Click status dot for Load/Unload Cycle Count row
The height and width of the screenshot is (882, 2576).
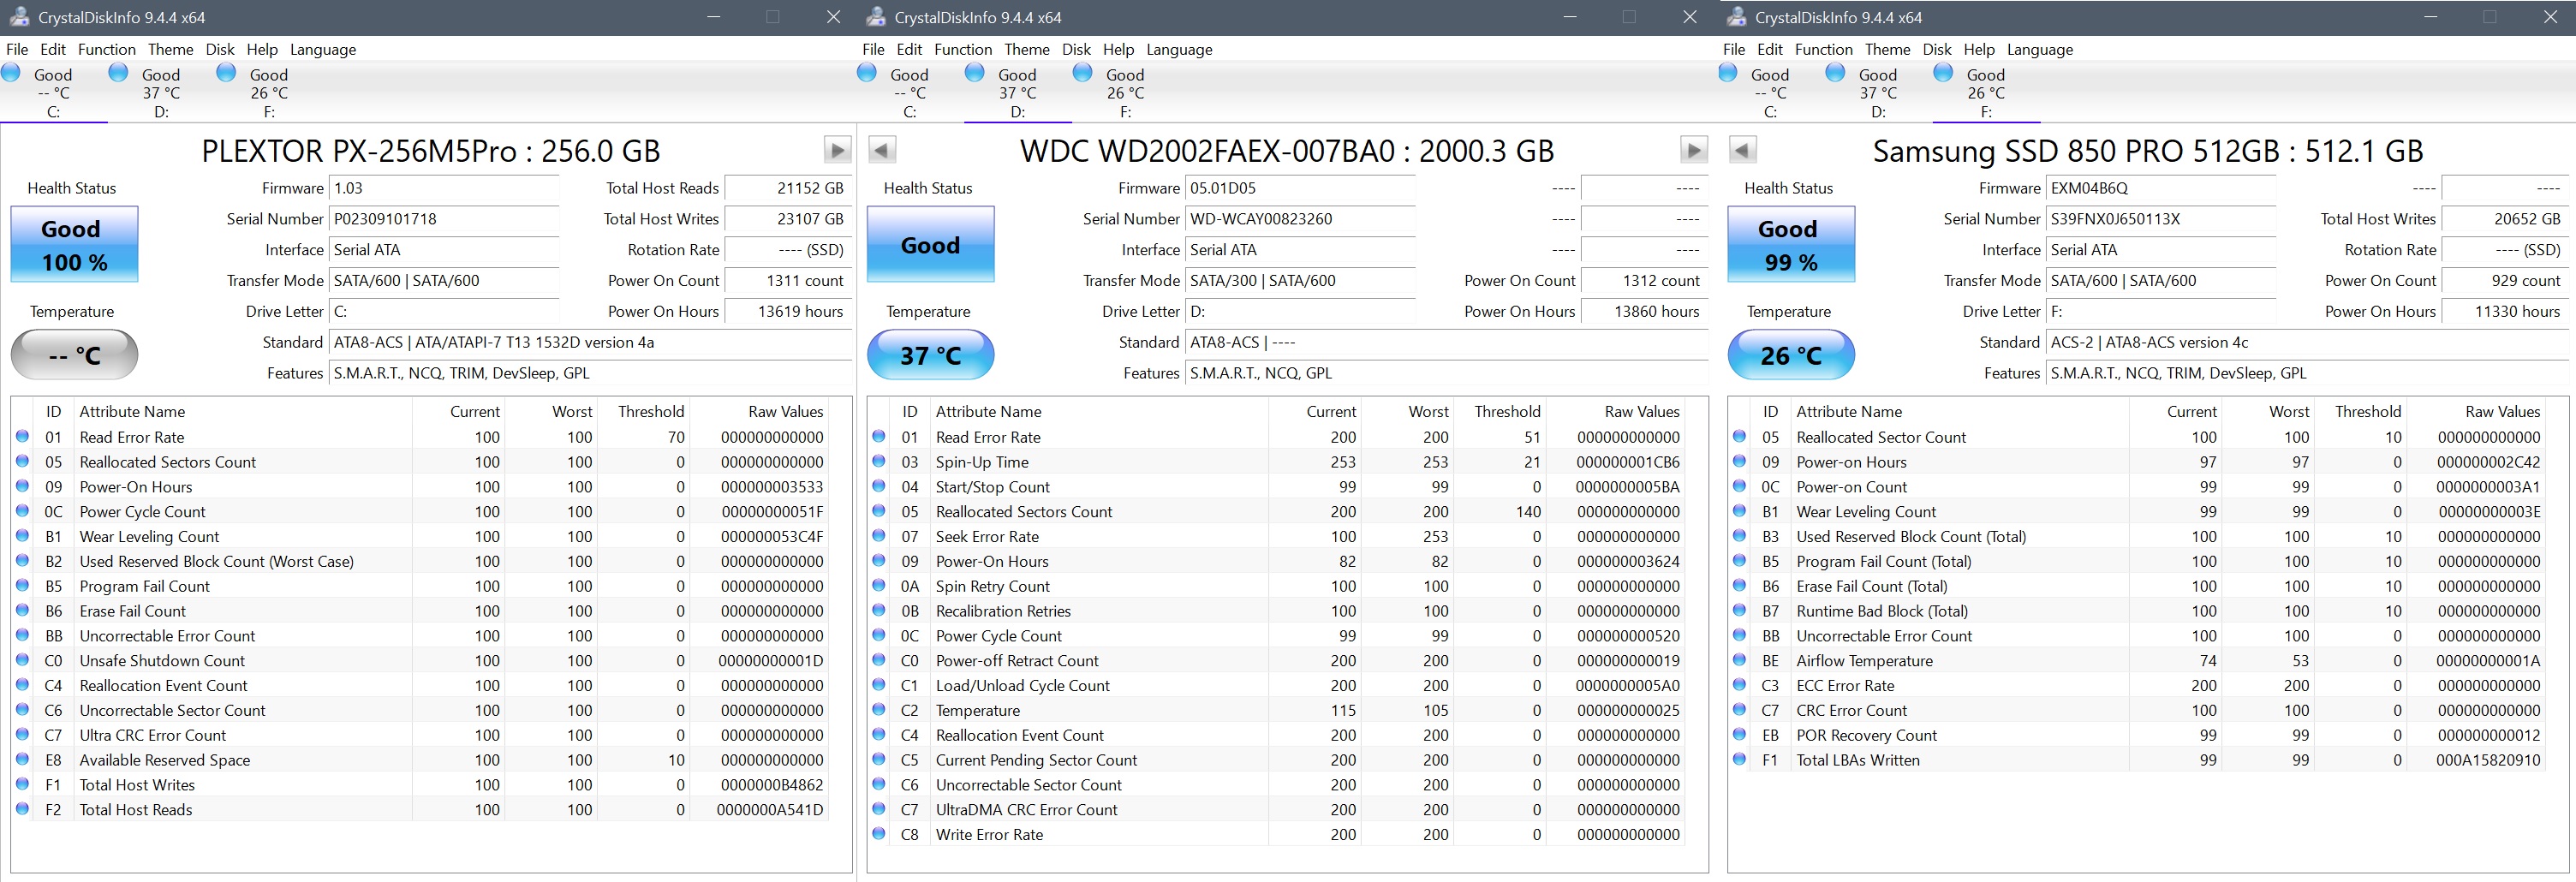click(879, 685)
